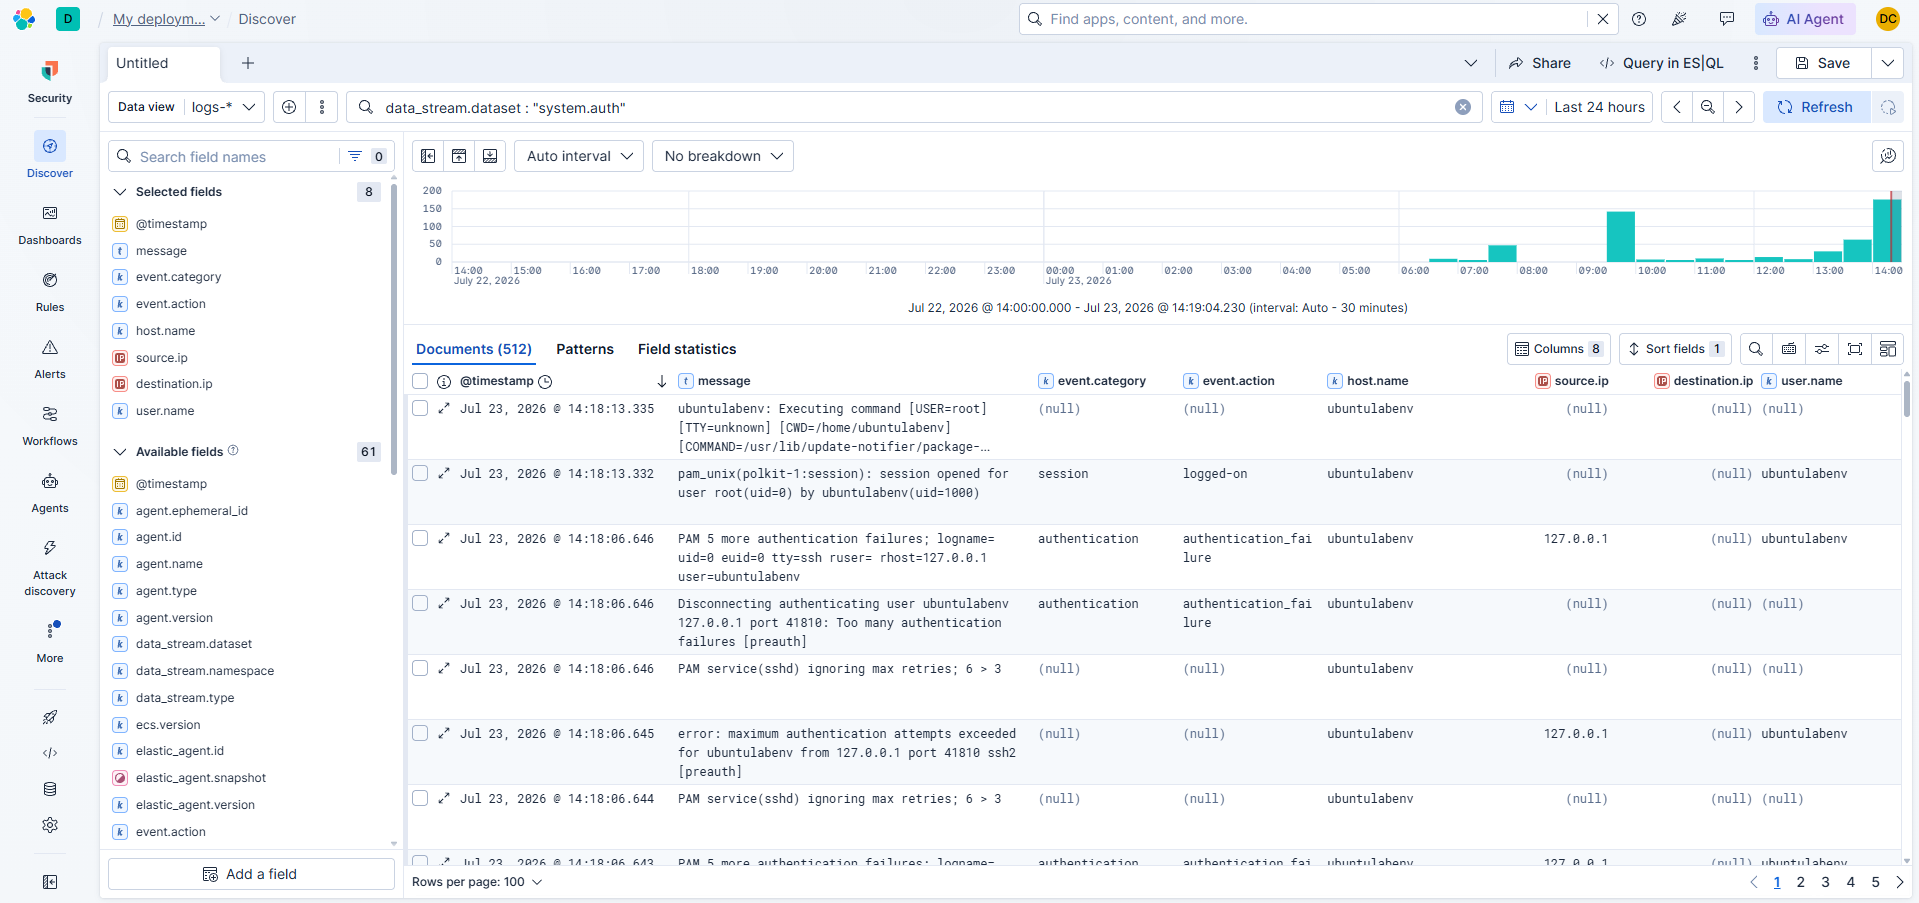Open the Security app in sidebar
Viewport: 1919px width, 903px height.
(x=50, y=81)
